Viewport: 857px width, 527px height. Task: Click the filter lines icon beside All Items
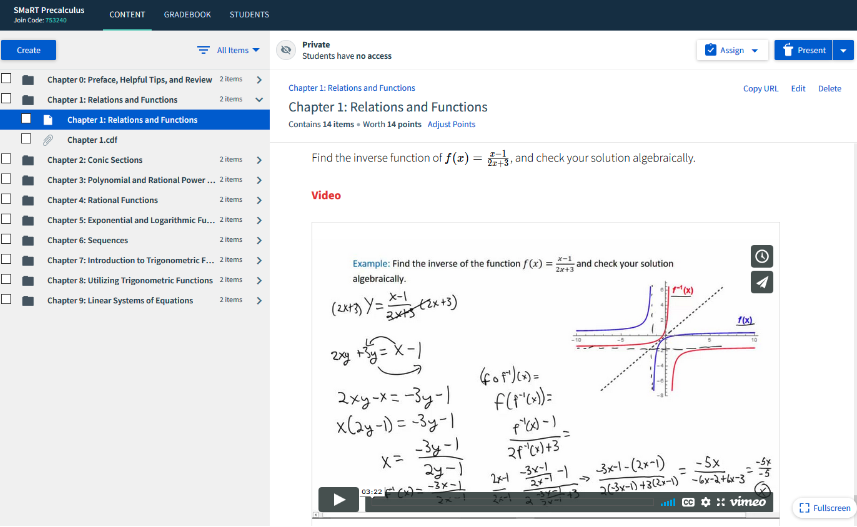[x=203, y=50]
